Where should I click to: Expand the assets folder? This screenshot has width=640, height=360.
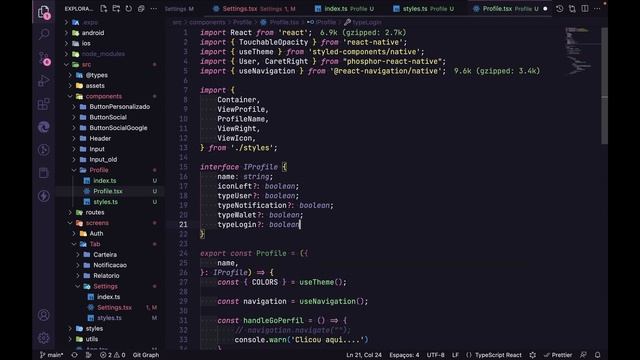[95, 86]
